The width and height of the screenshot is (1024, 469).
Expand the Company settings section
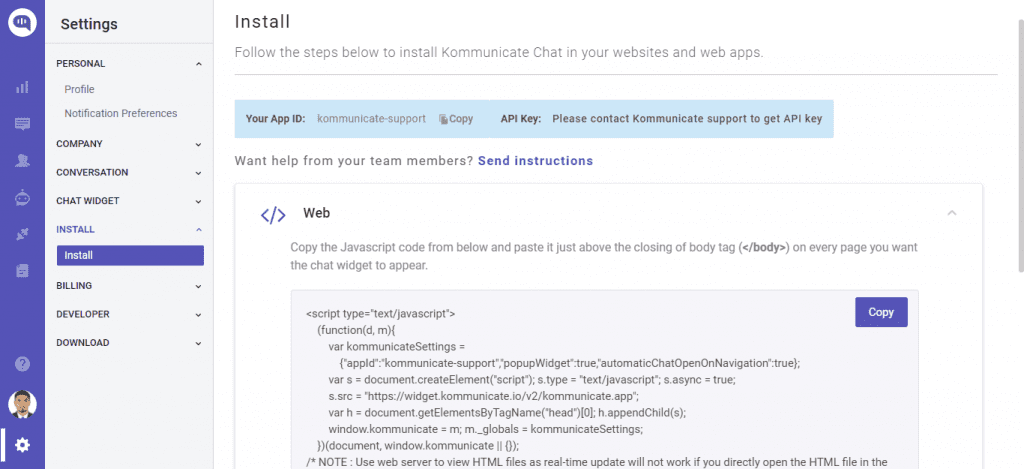pyautogui.click(x=198, y=144)
